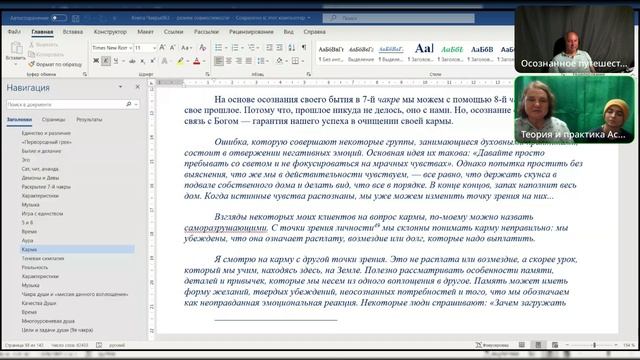Screen dimensions: 640x360
Task: Toggle the AutoSave (Автосохранение) switch
Action: (59, 18)
